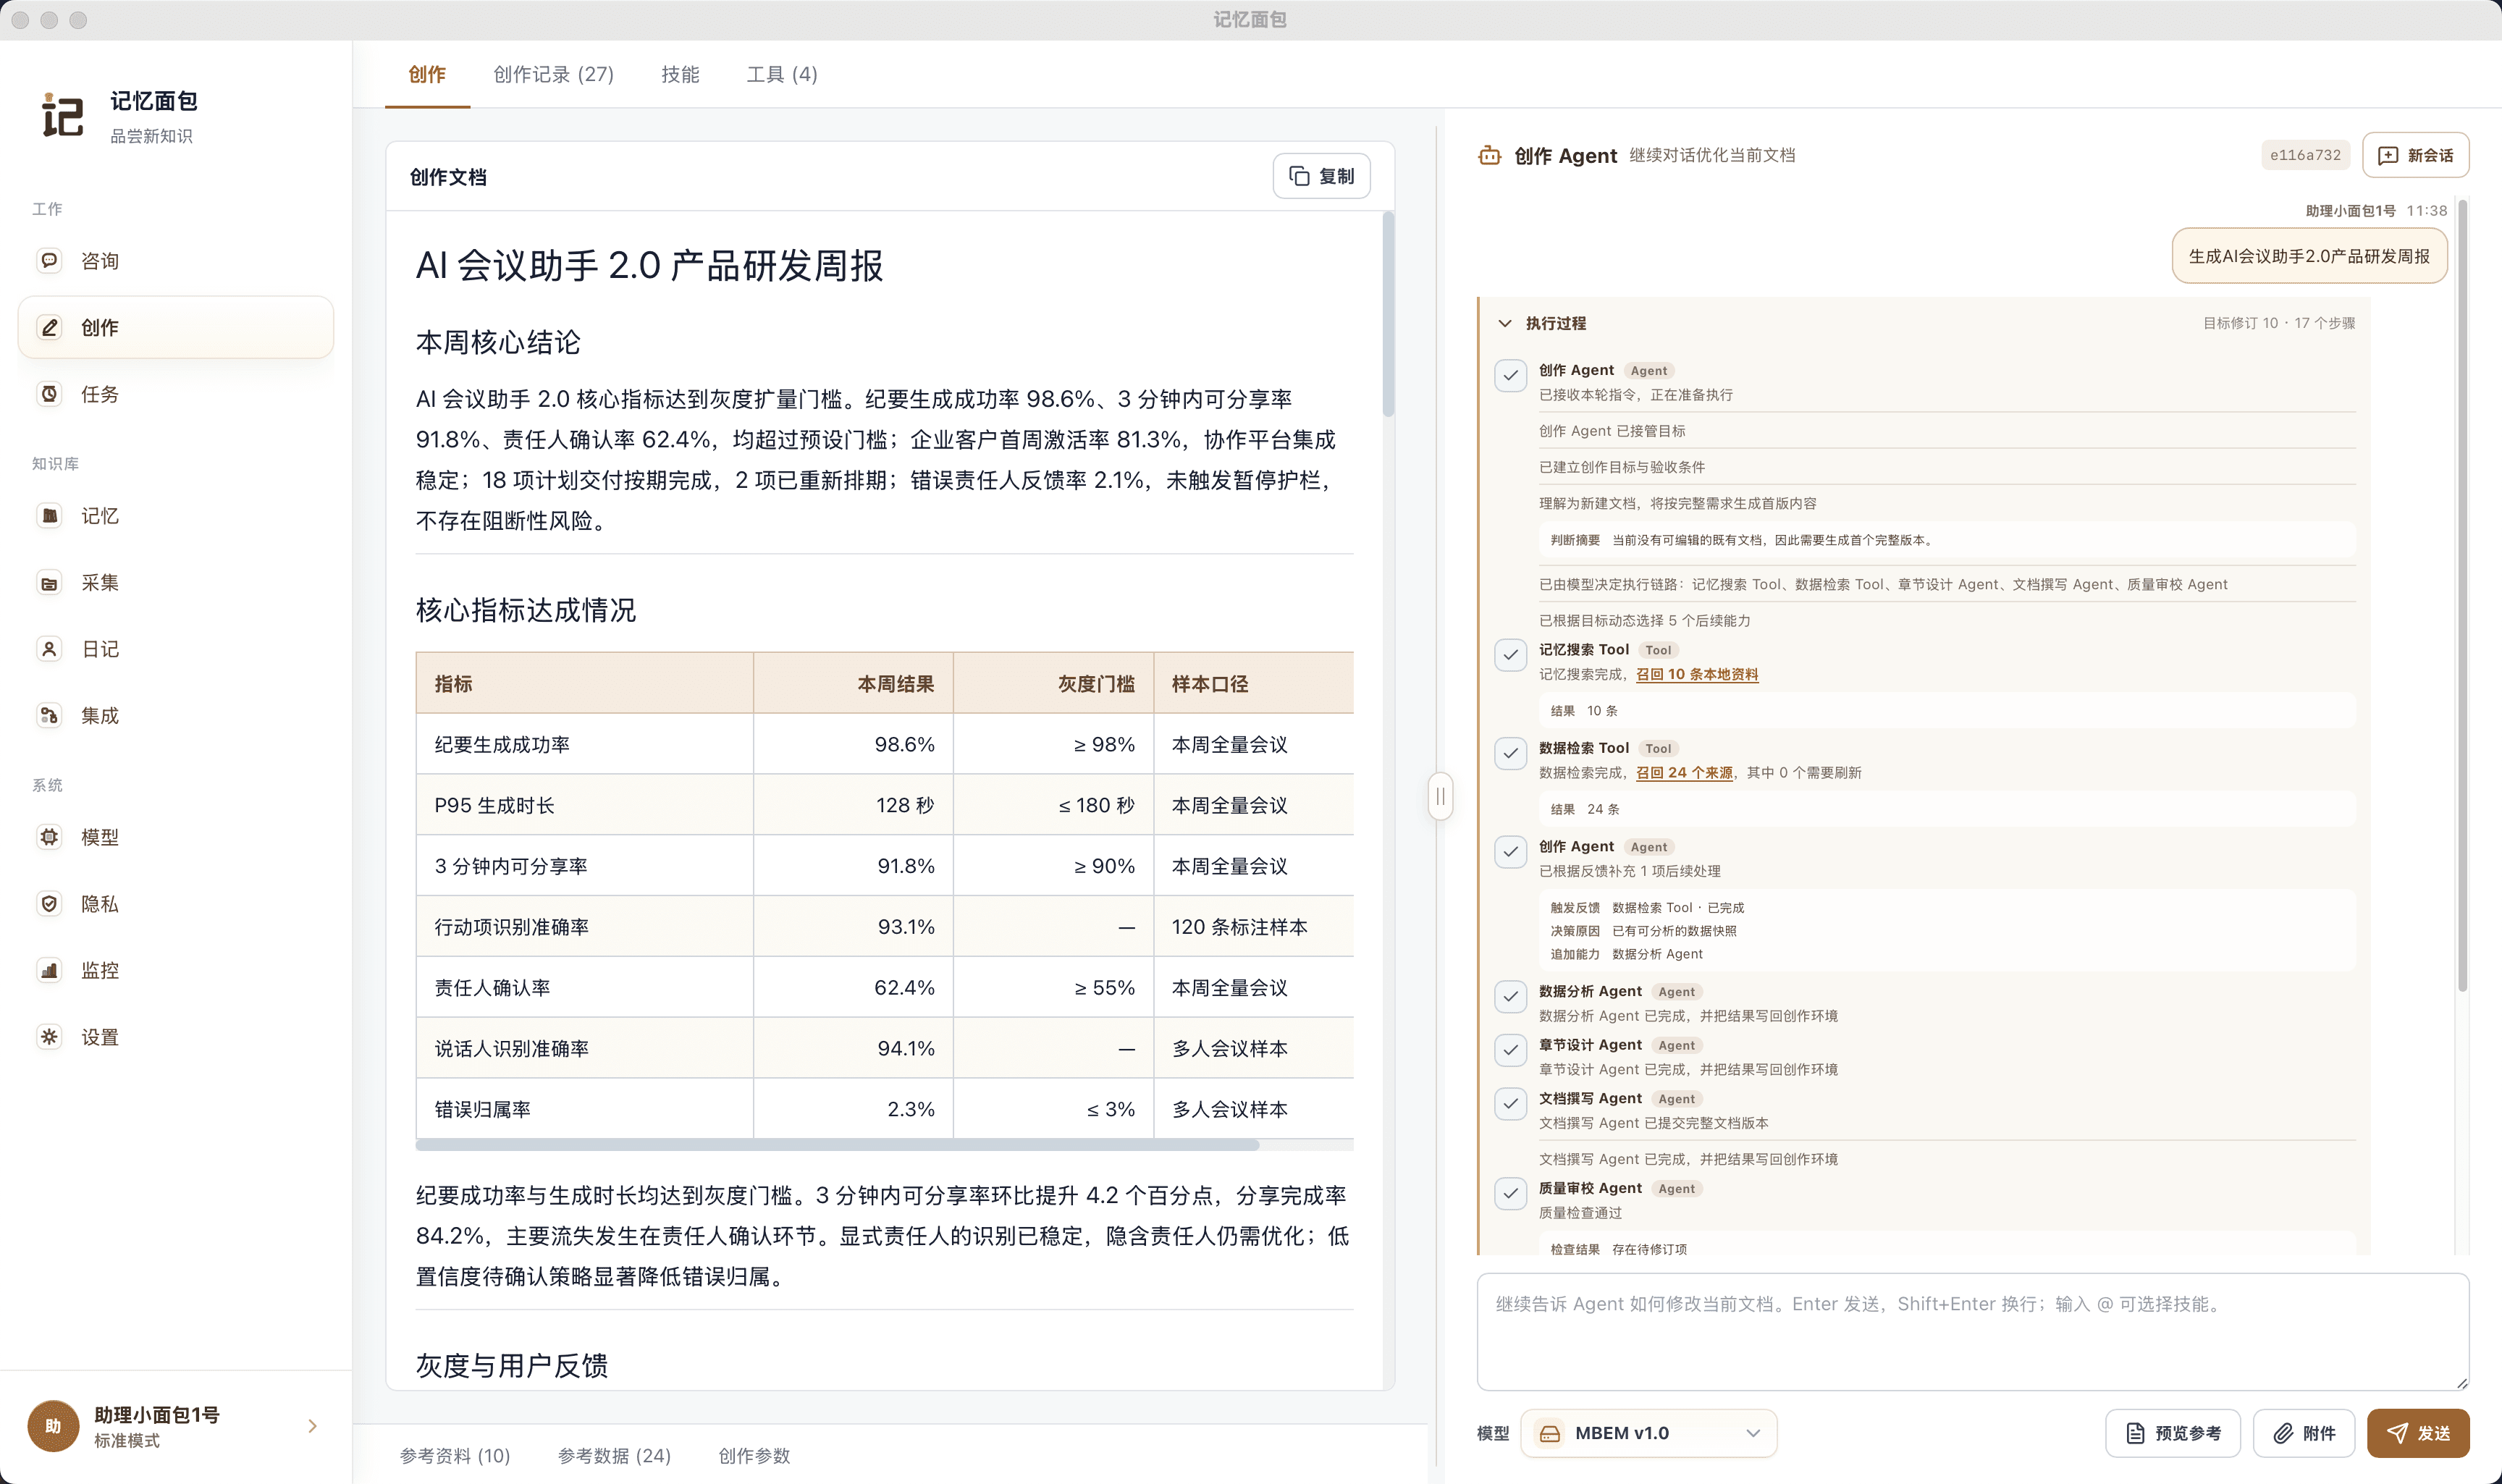Open the 集成 integration icon
Viewport: 2502px width, 1484px height.
tap(49, 716)
